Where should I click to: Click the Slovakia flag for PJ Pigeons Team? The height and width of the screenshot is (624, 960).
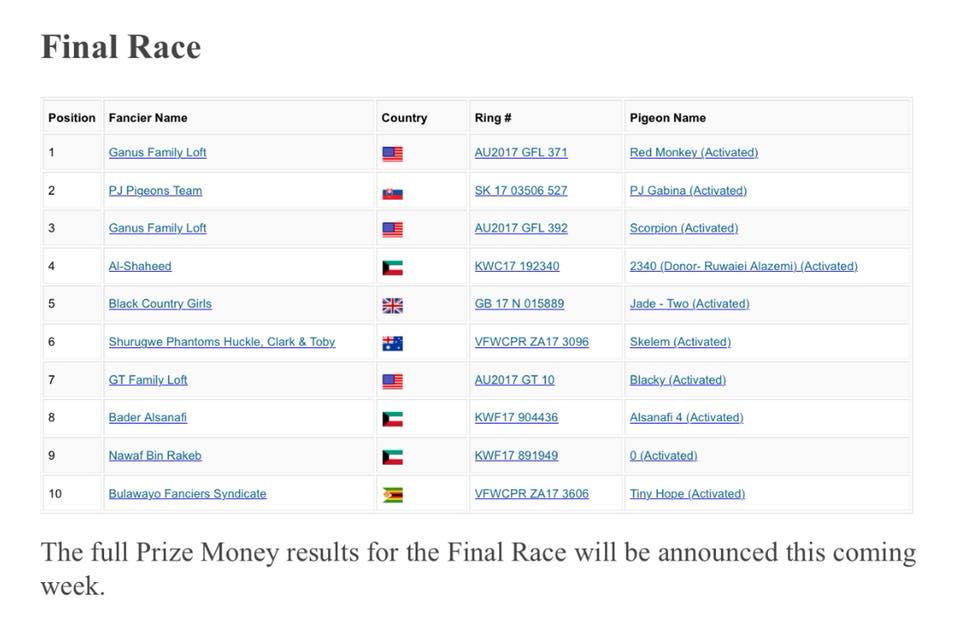click(392, 192)
